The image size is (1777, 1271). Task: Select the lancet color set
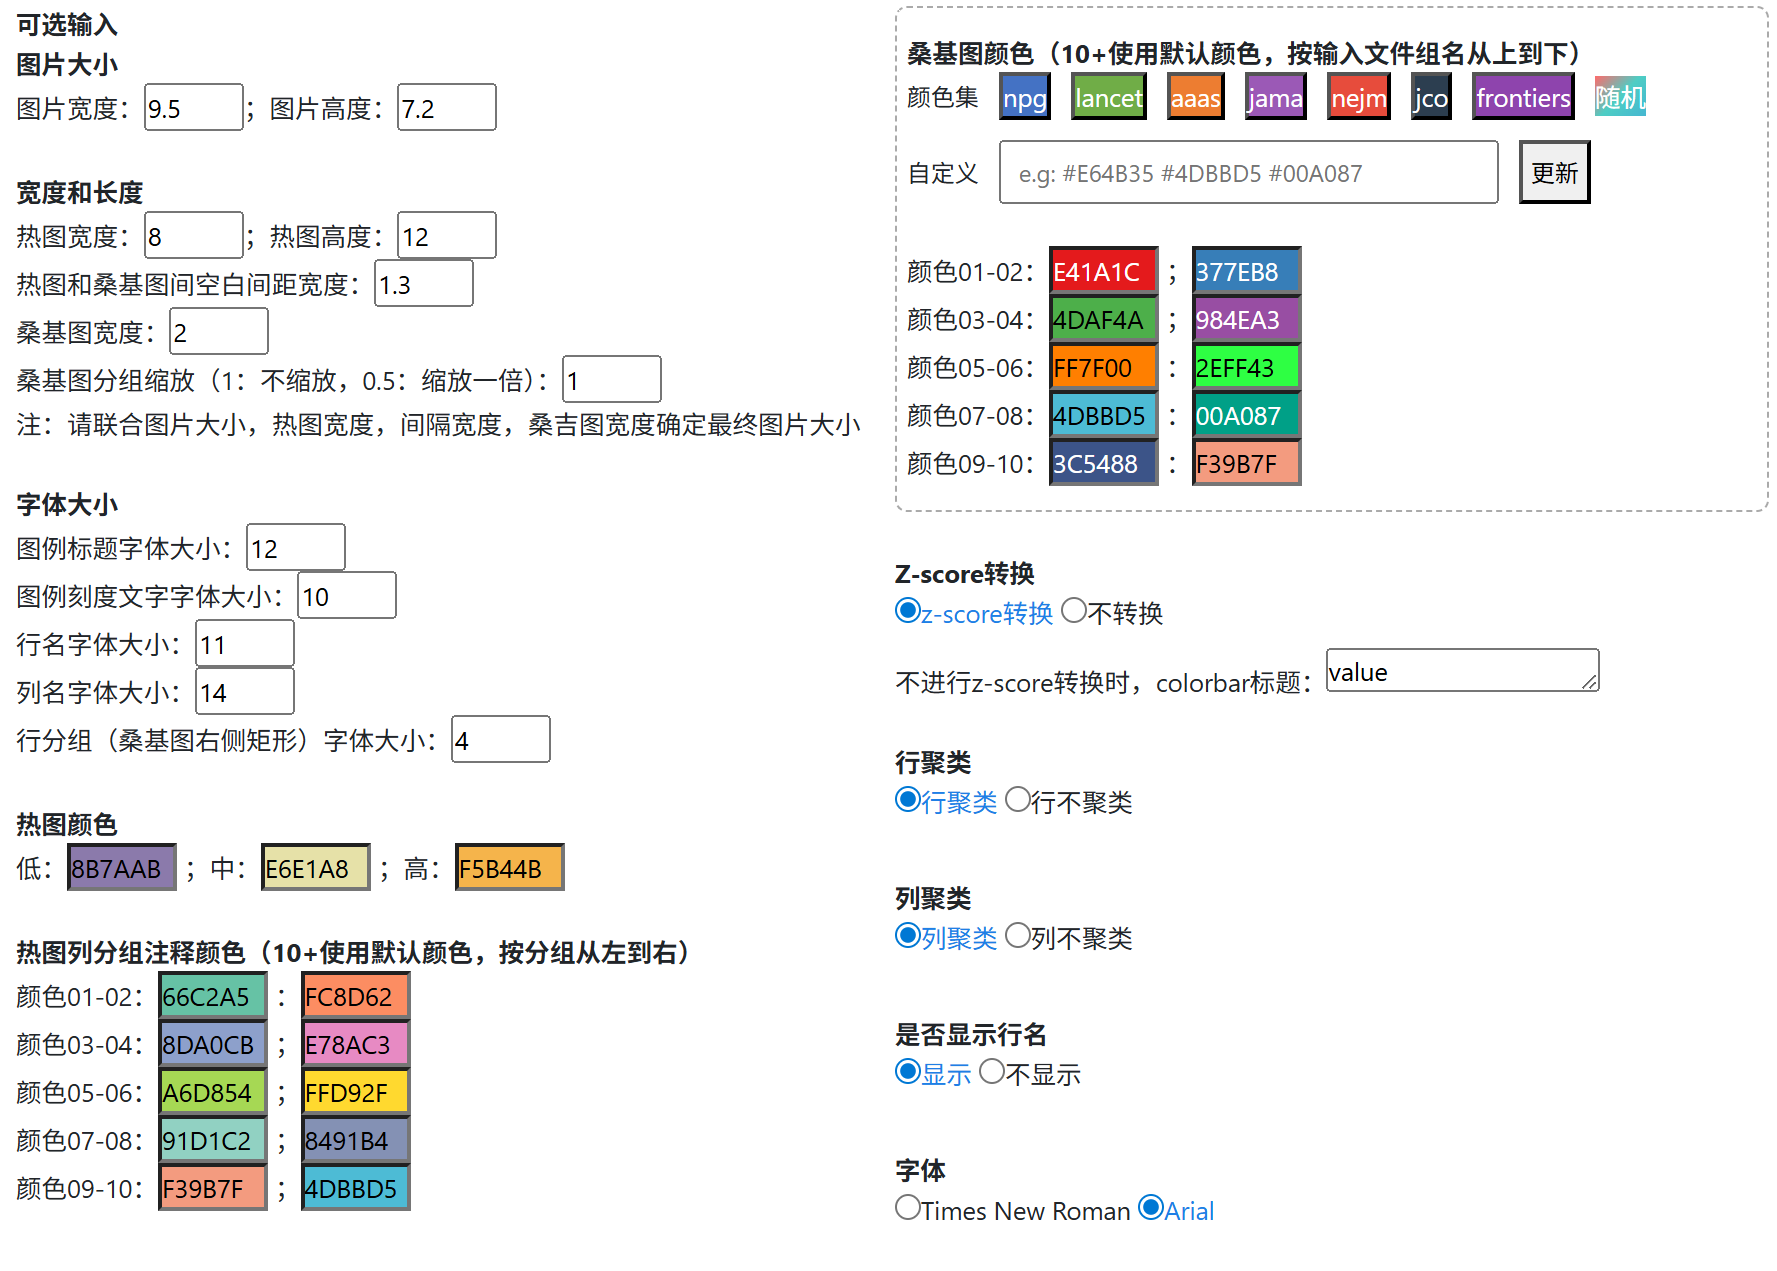point(1107,96)
